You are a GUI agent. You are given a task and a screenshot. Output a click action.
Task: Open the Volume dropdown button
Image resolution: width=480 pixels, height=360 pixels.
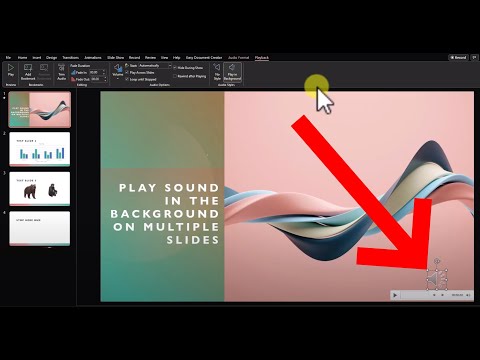click(118, 71)
